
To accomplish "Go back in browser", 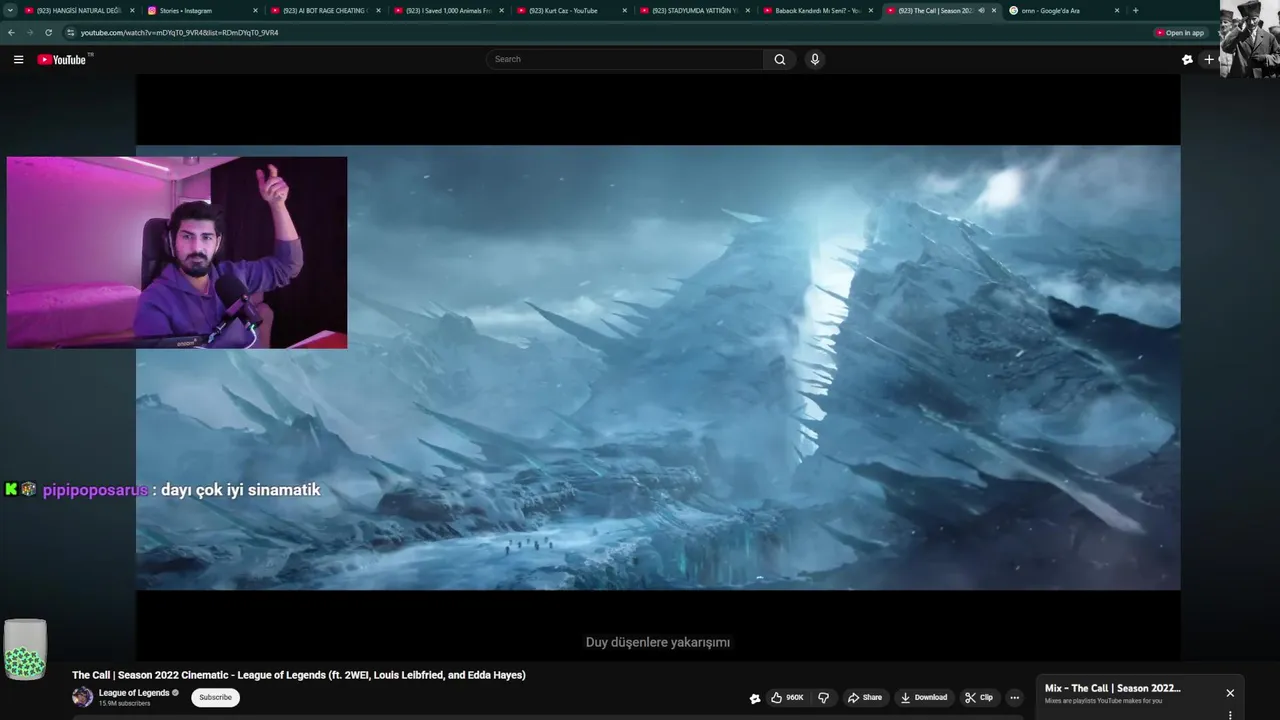I will pyautogui.click(x=11, y=32).
